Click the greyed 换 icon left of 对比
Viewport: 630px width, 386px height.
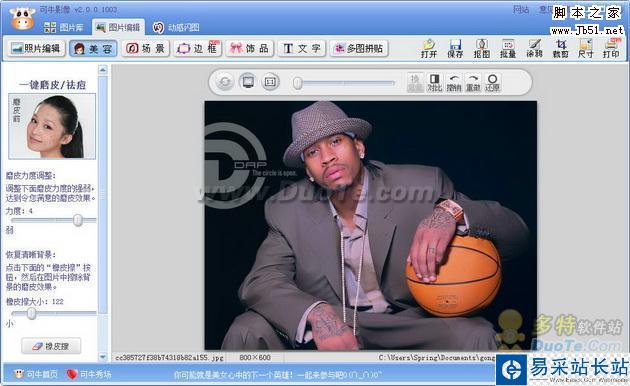pos(415,82)
